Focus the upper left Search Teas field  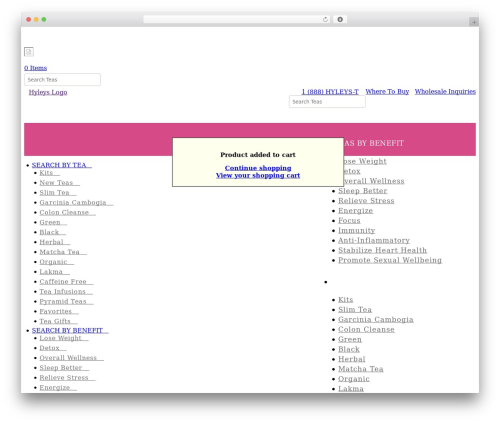click(62, 80)
